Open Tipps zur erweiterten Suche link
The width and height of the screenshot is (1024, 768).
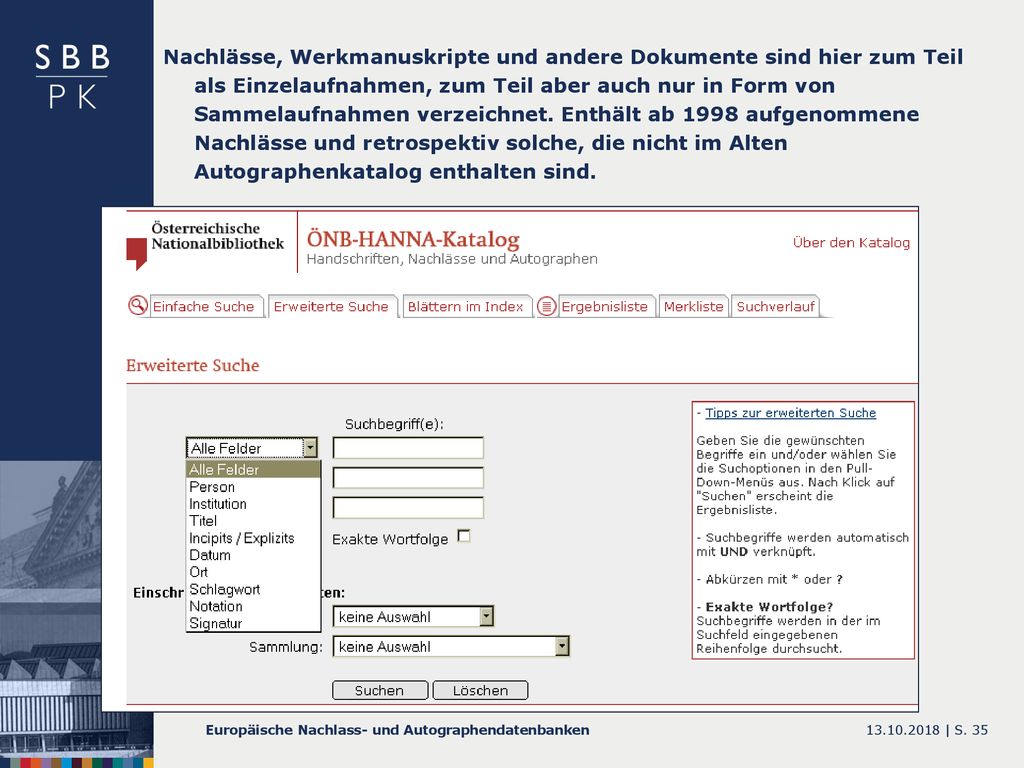[790, 413]
